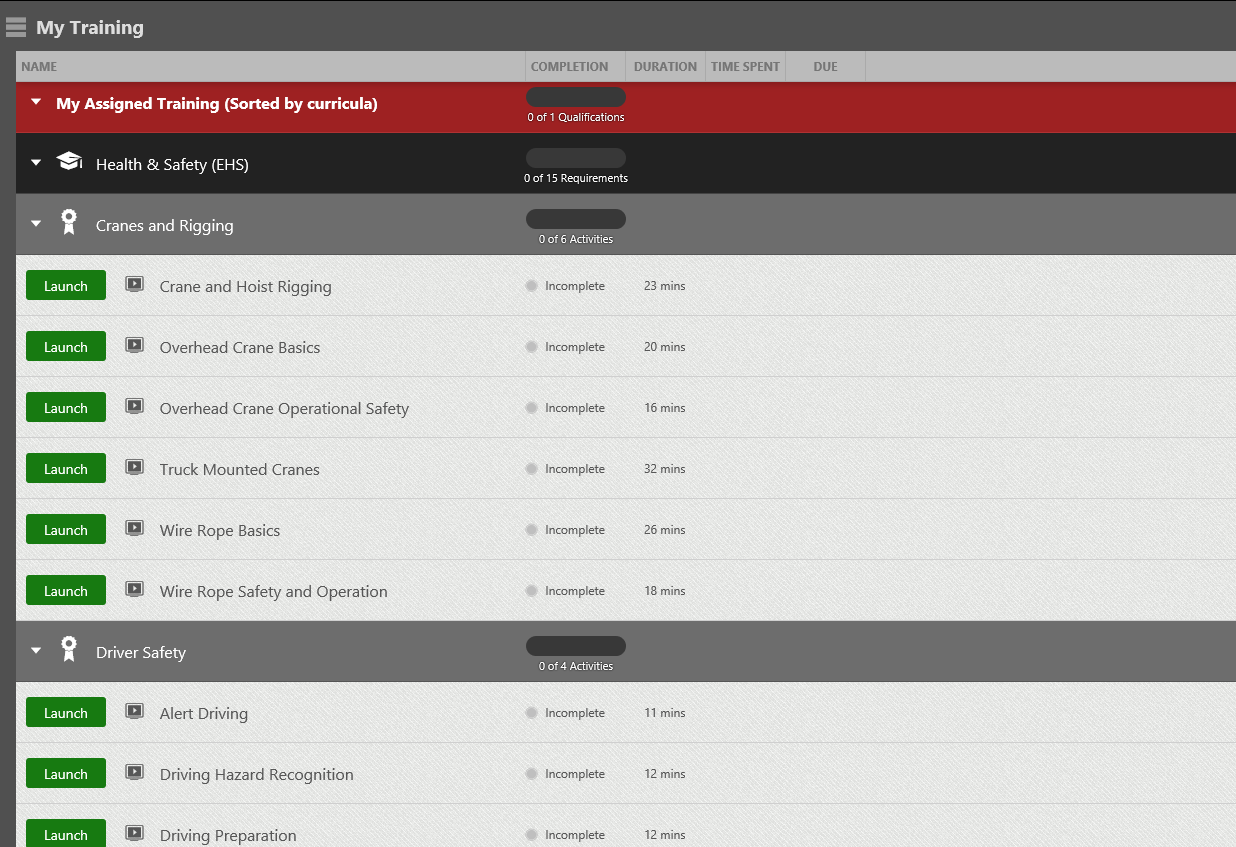Click the video icon for Overhead Crane Operational Safety
This screenshot has height=847, width=1236.
pos(135,407)
